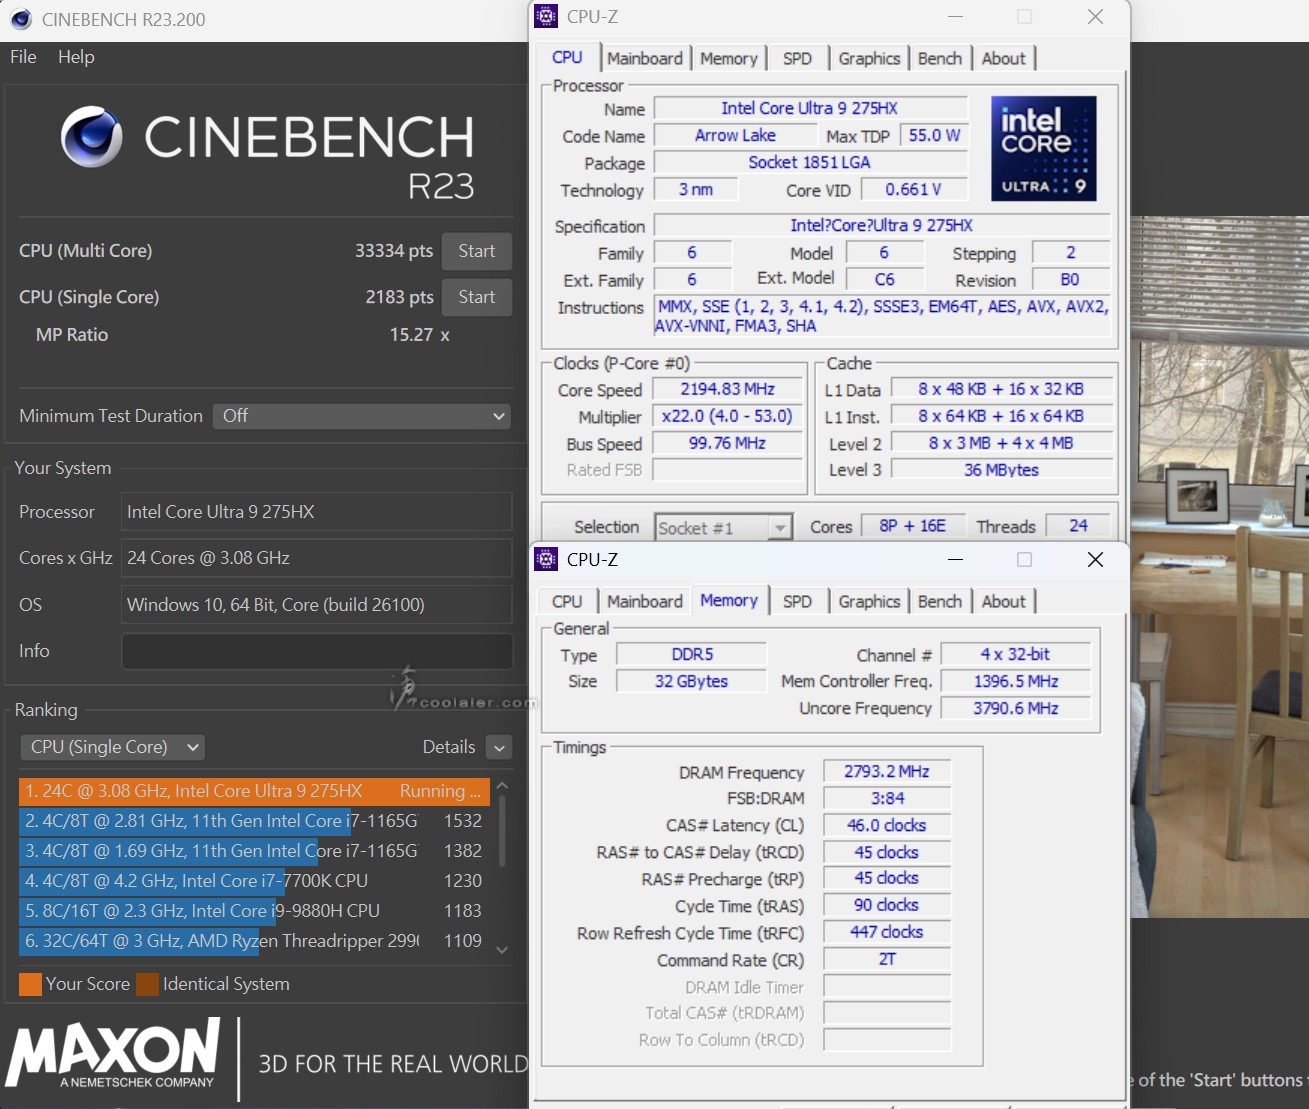Select ranking row 5 i9-9880H CPU
The image size is (1309, 1109).
[254, 911]
